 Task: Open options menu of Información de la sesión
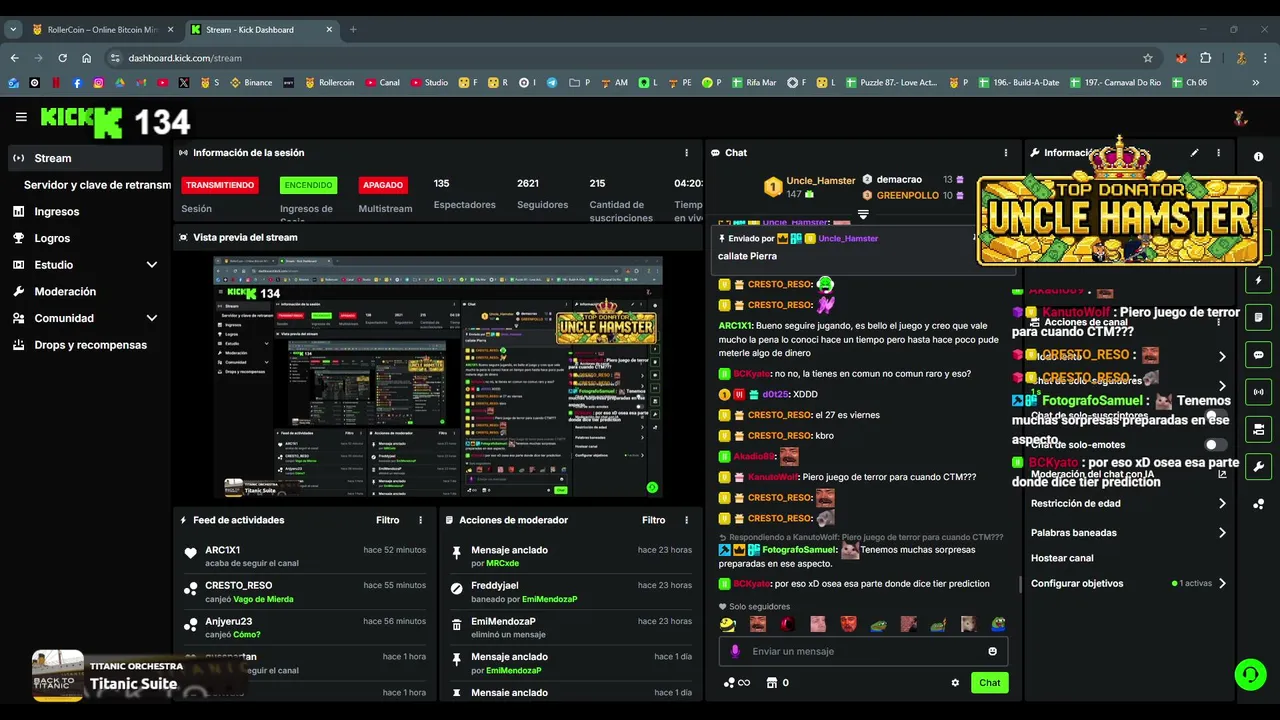tap(686, 153)
